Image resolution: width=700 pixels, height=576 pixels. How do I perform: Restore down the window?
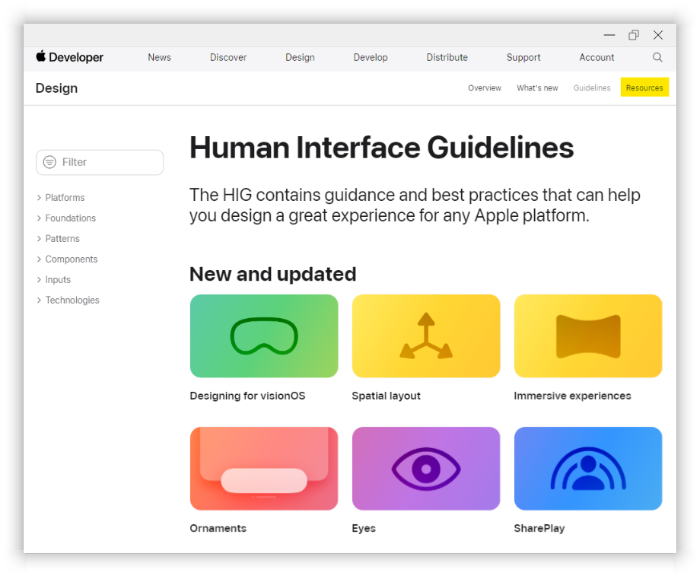(633, 35)
